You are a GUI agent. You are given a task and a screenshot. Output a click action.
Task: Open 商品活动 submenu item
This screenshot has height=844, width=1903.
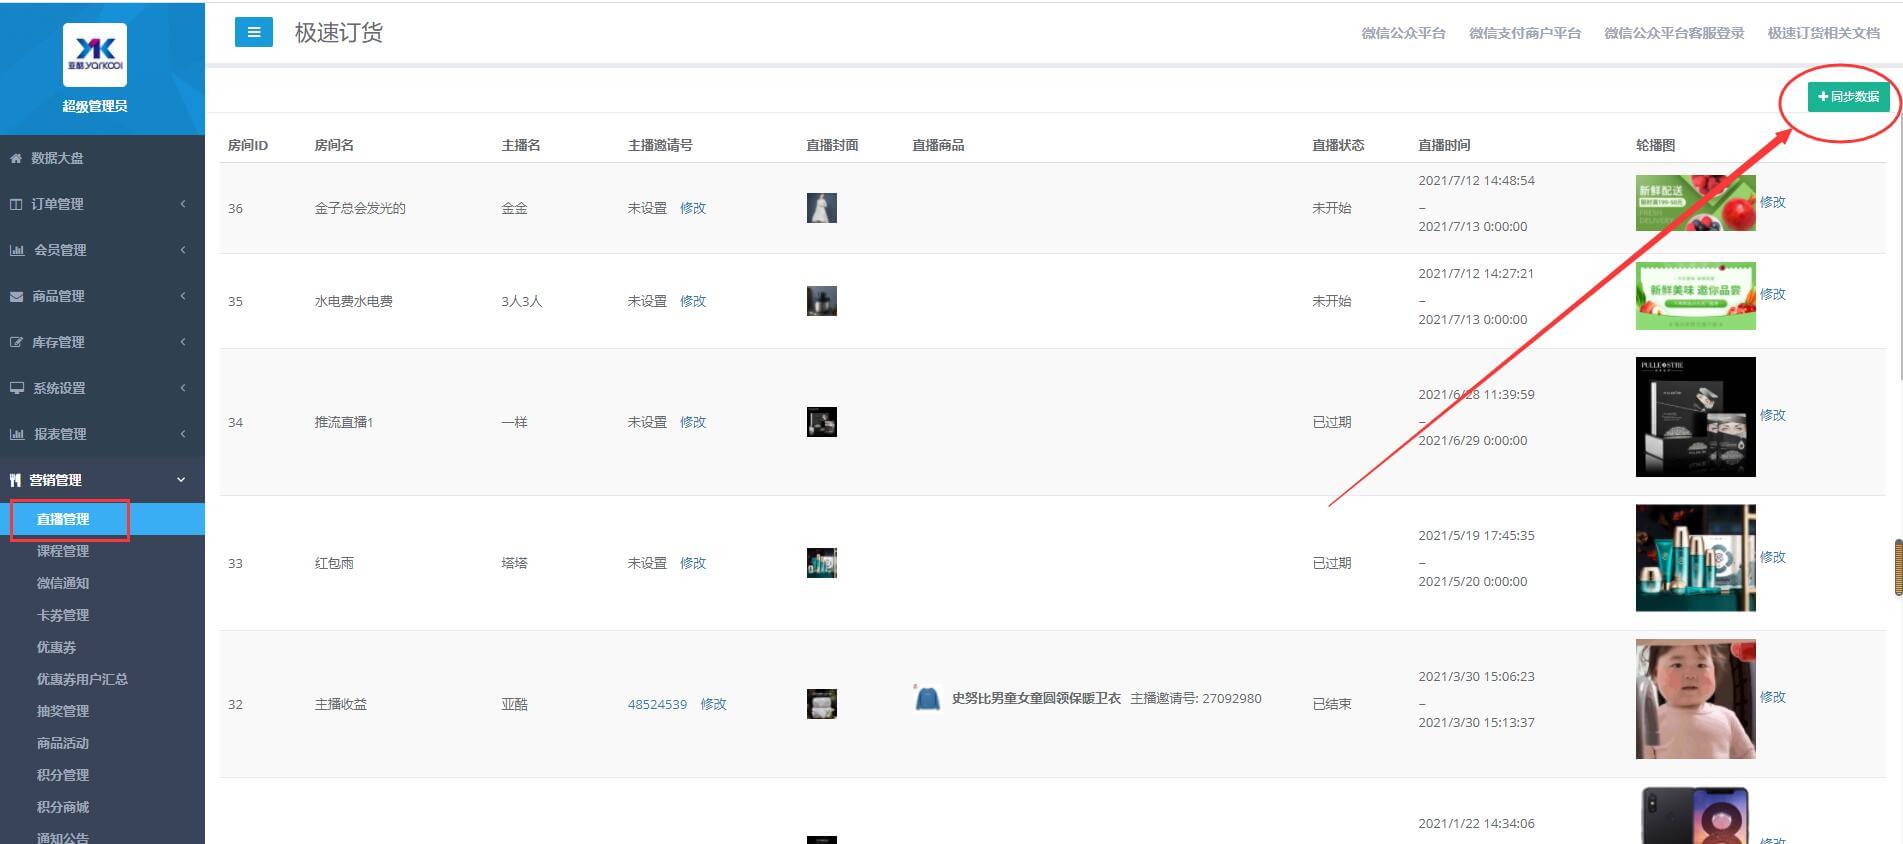(63, 743)
